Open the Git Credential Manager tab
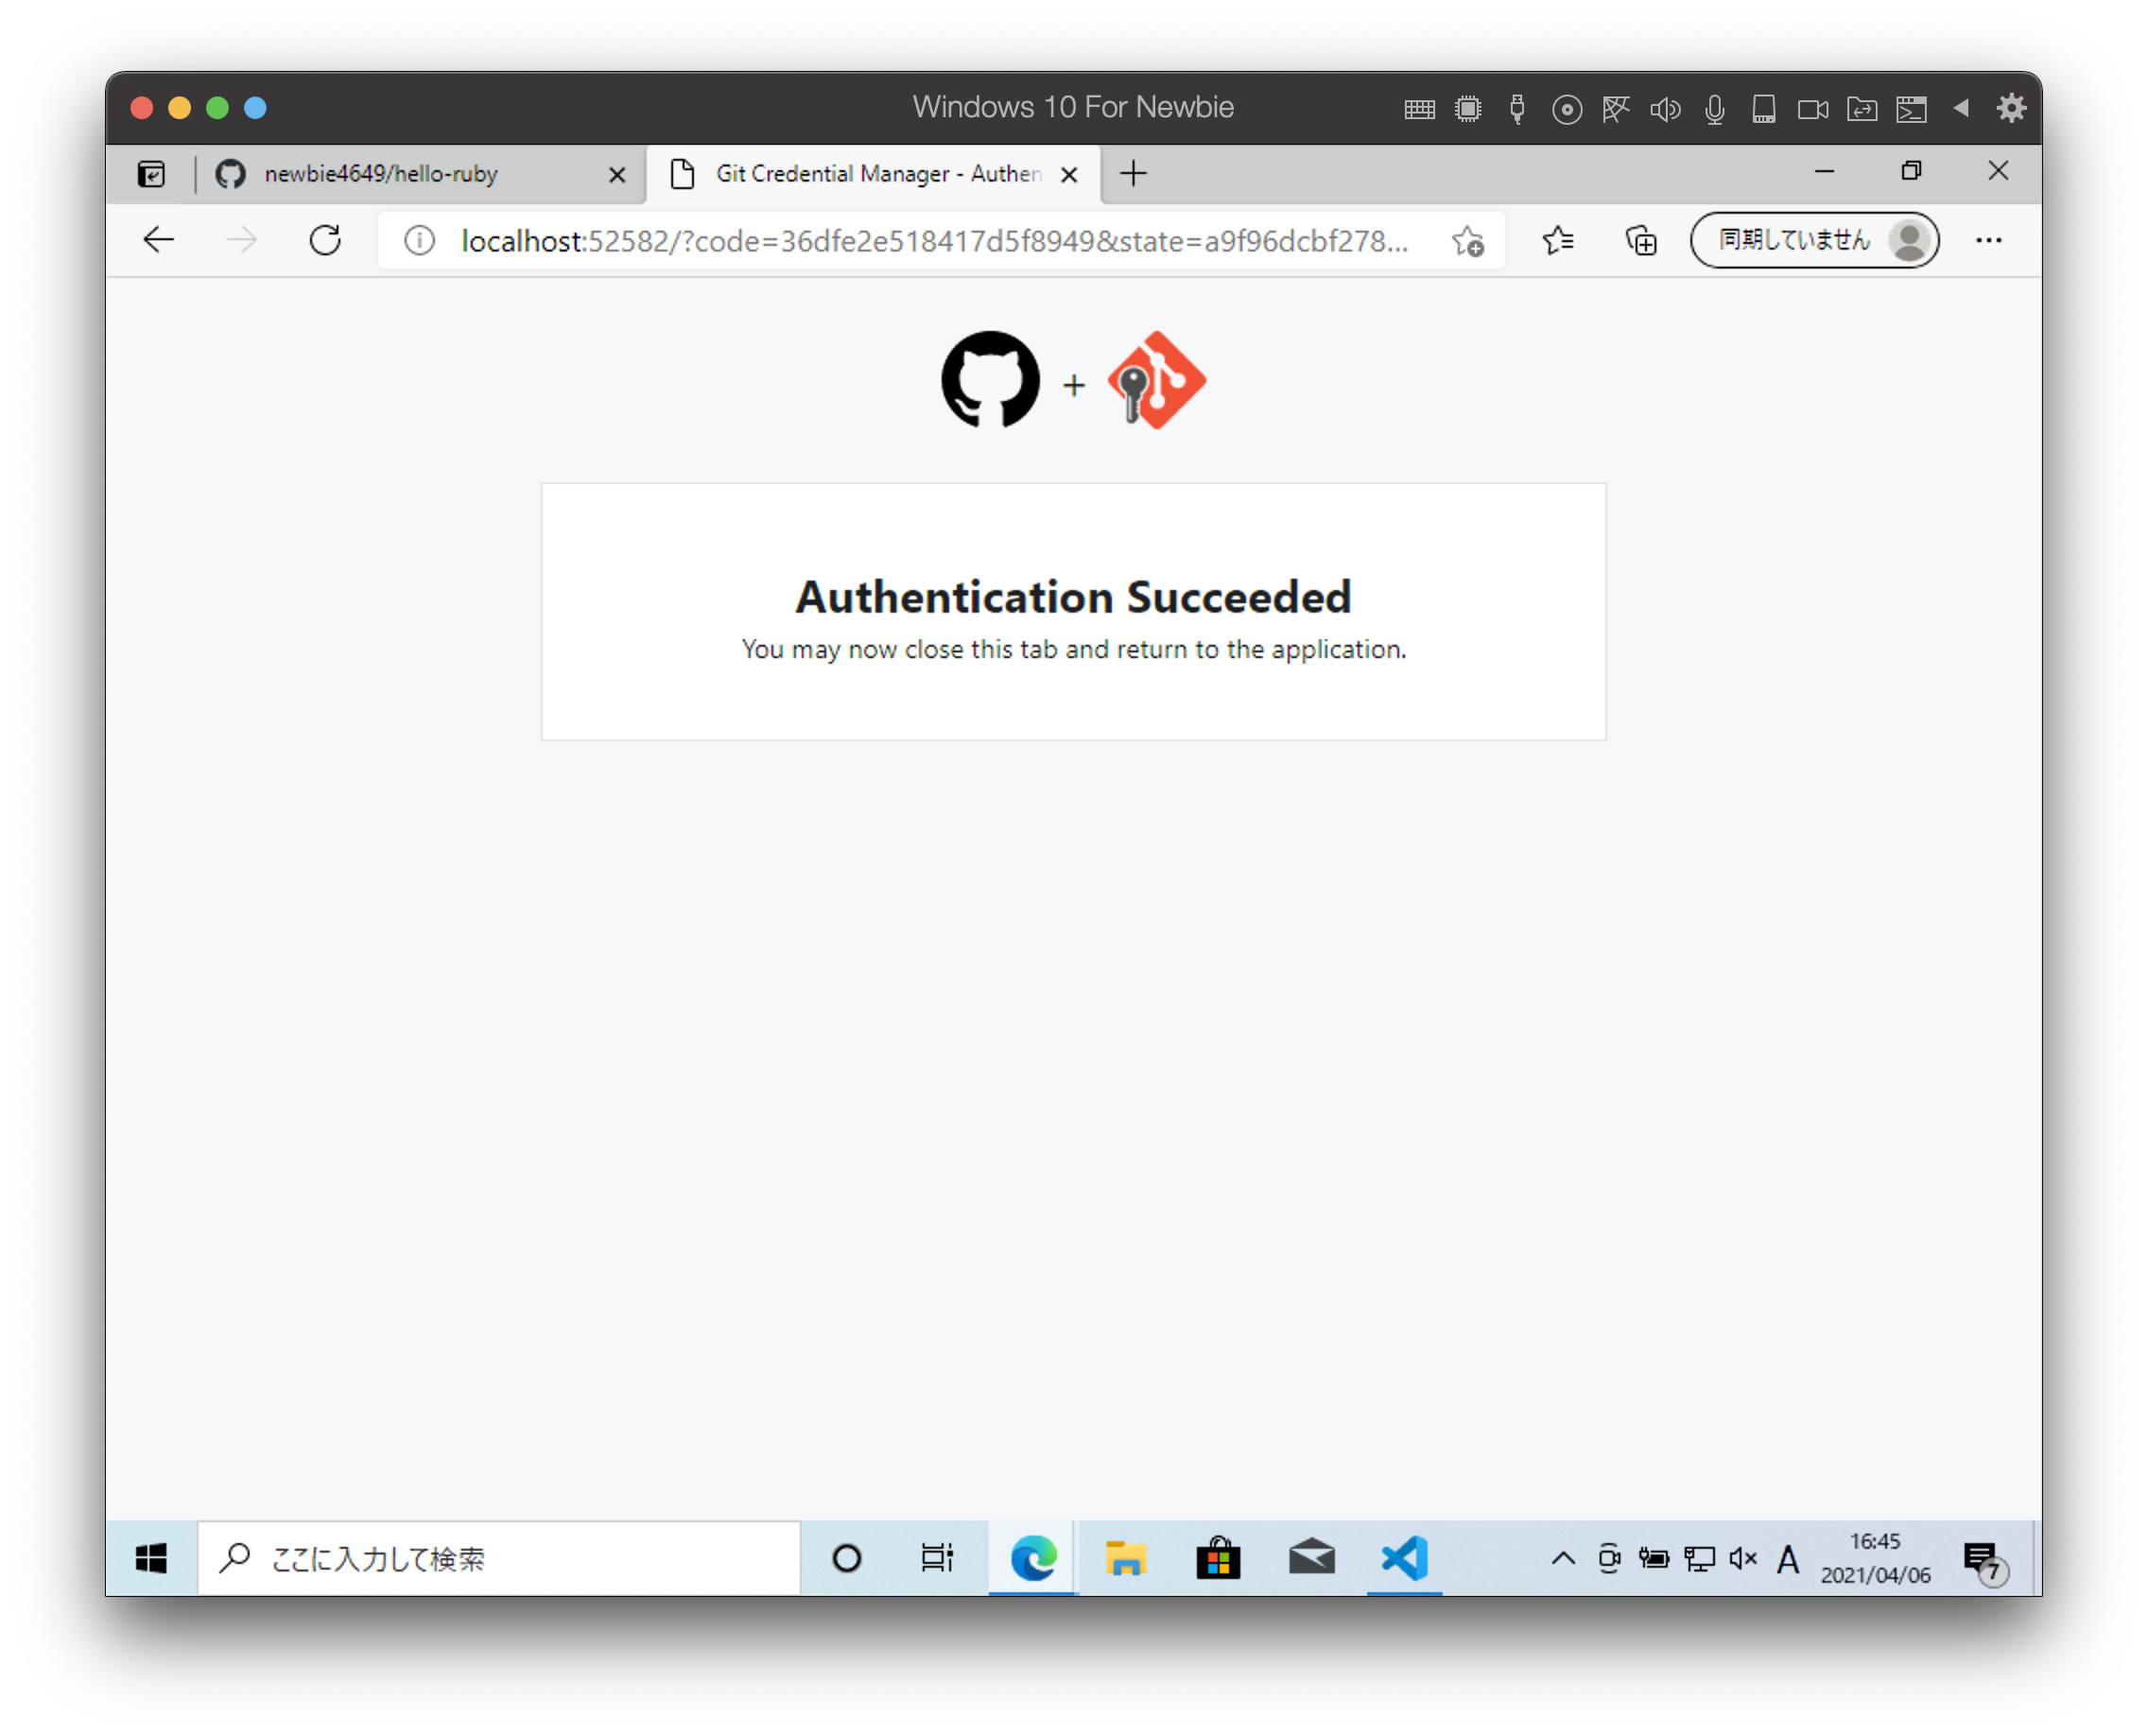Screen dimensions: 2148x1736 coord(873,174)
